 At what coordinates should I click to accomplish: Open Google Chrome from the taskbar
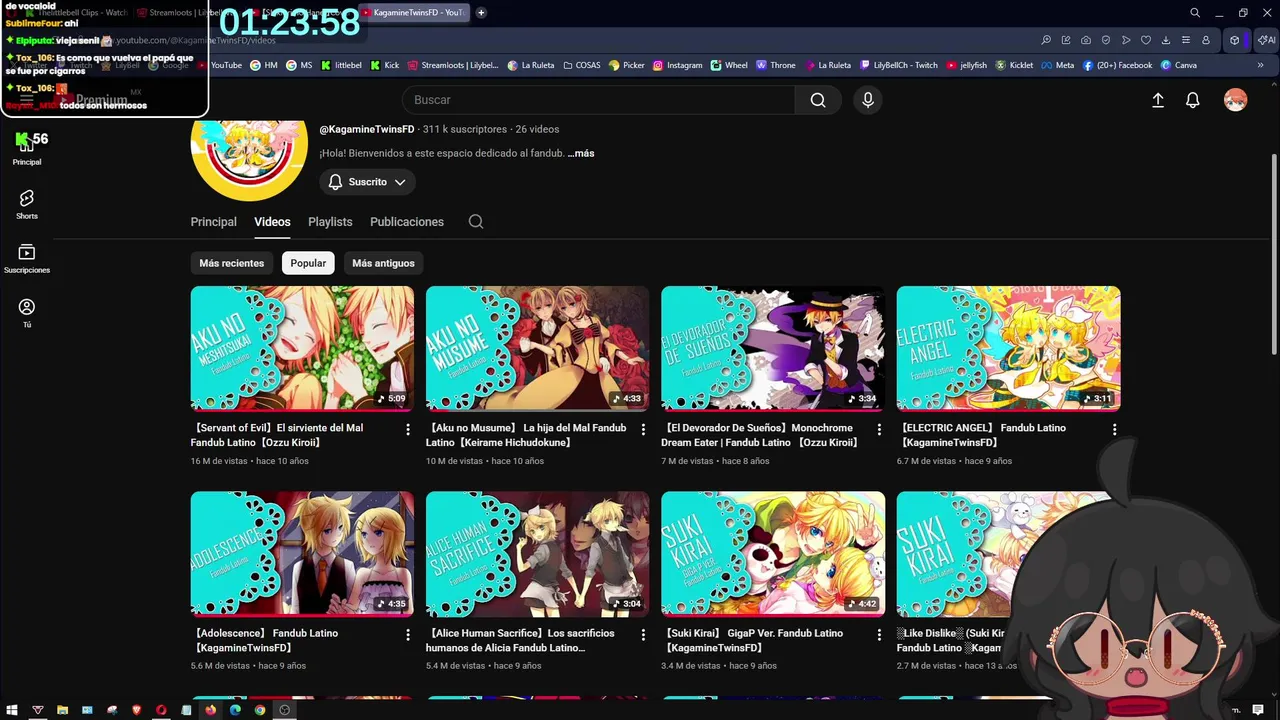260,710
